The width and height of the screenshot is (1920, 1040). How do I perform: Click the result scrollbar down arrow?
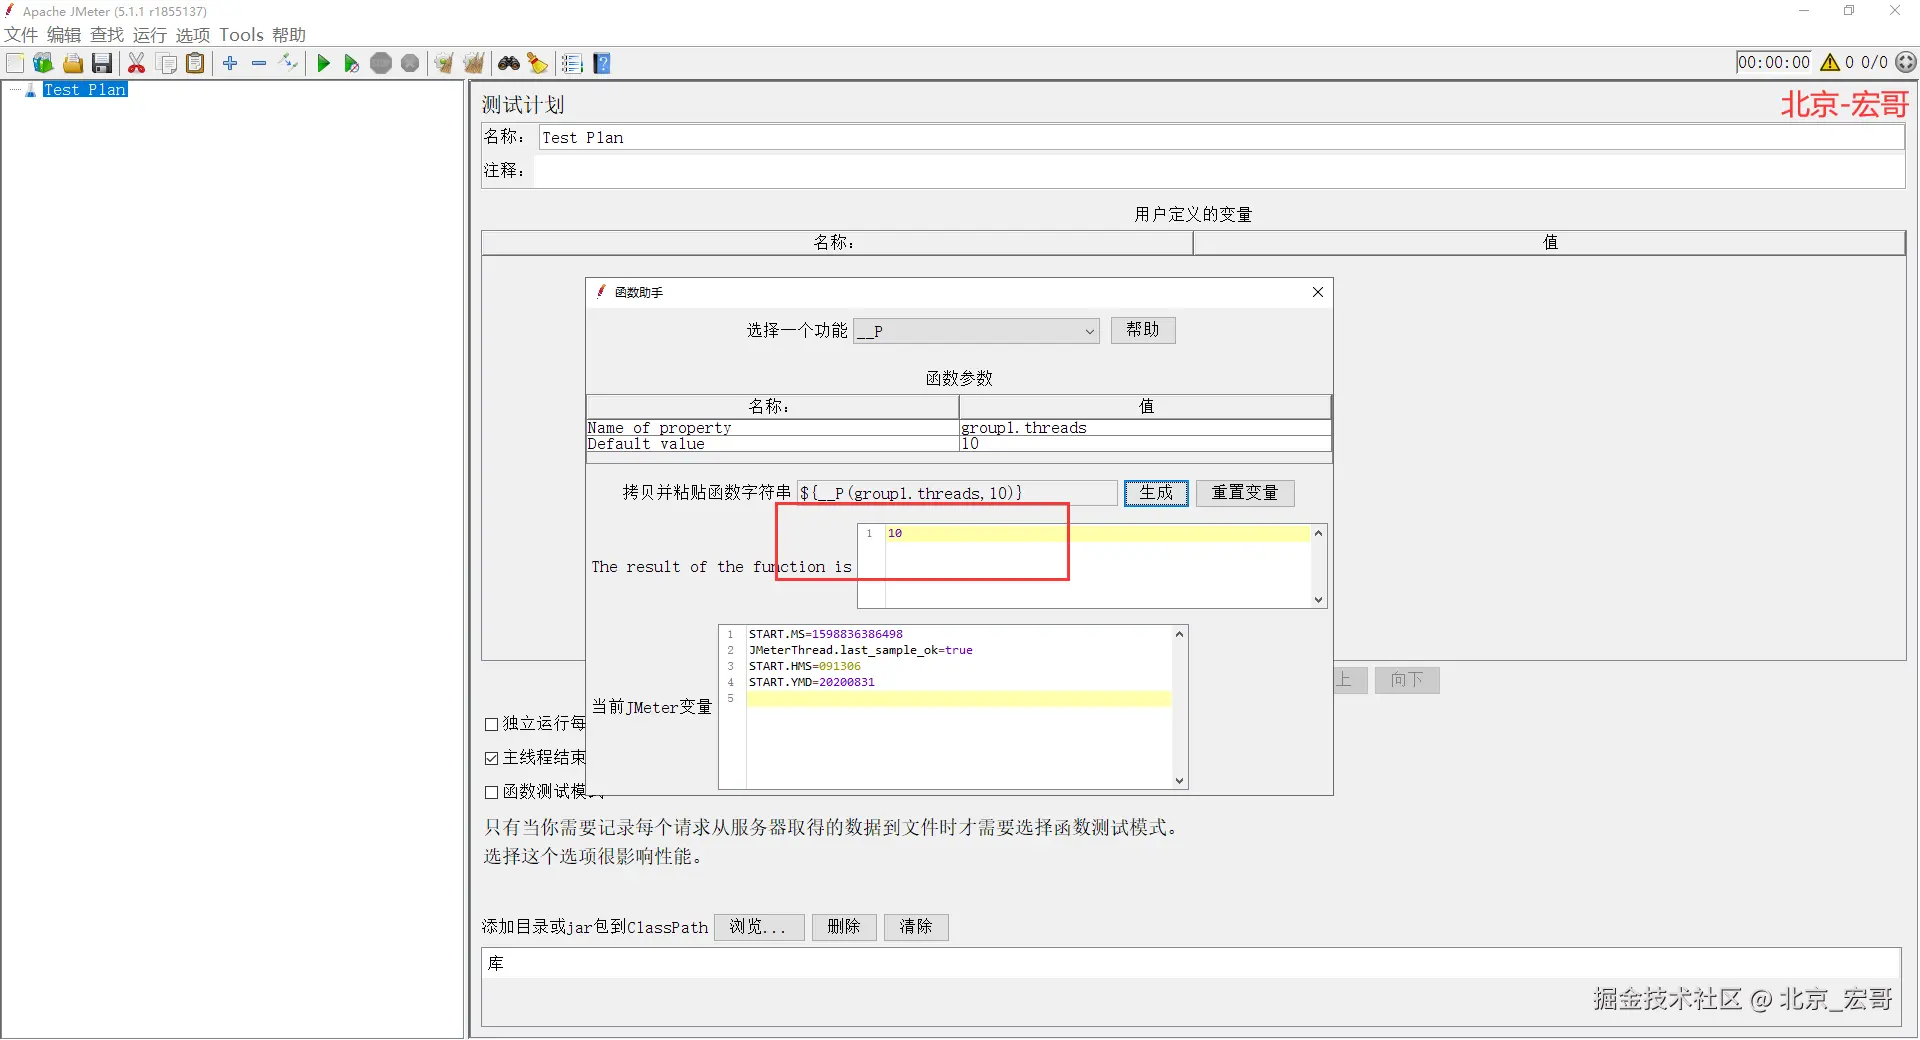click(x=1319, y=600)
